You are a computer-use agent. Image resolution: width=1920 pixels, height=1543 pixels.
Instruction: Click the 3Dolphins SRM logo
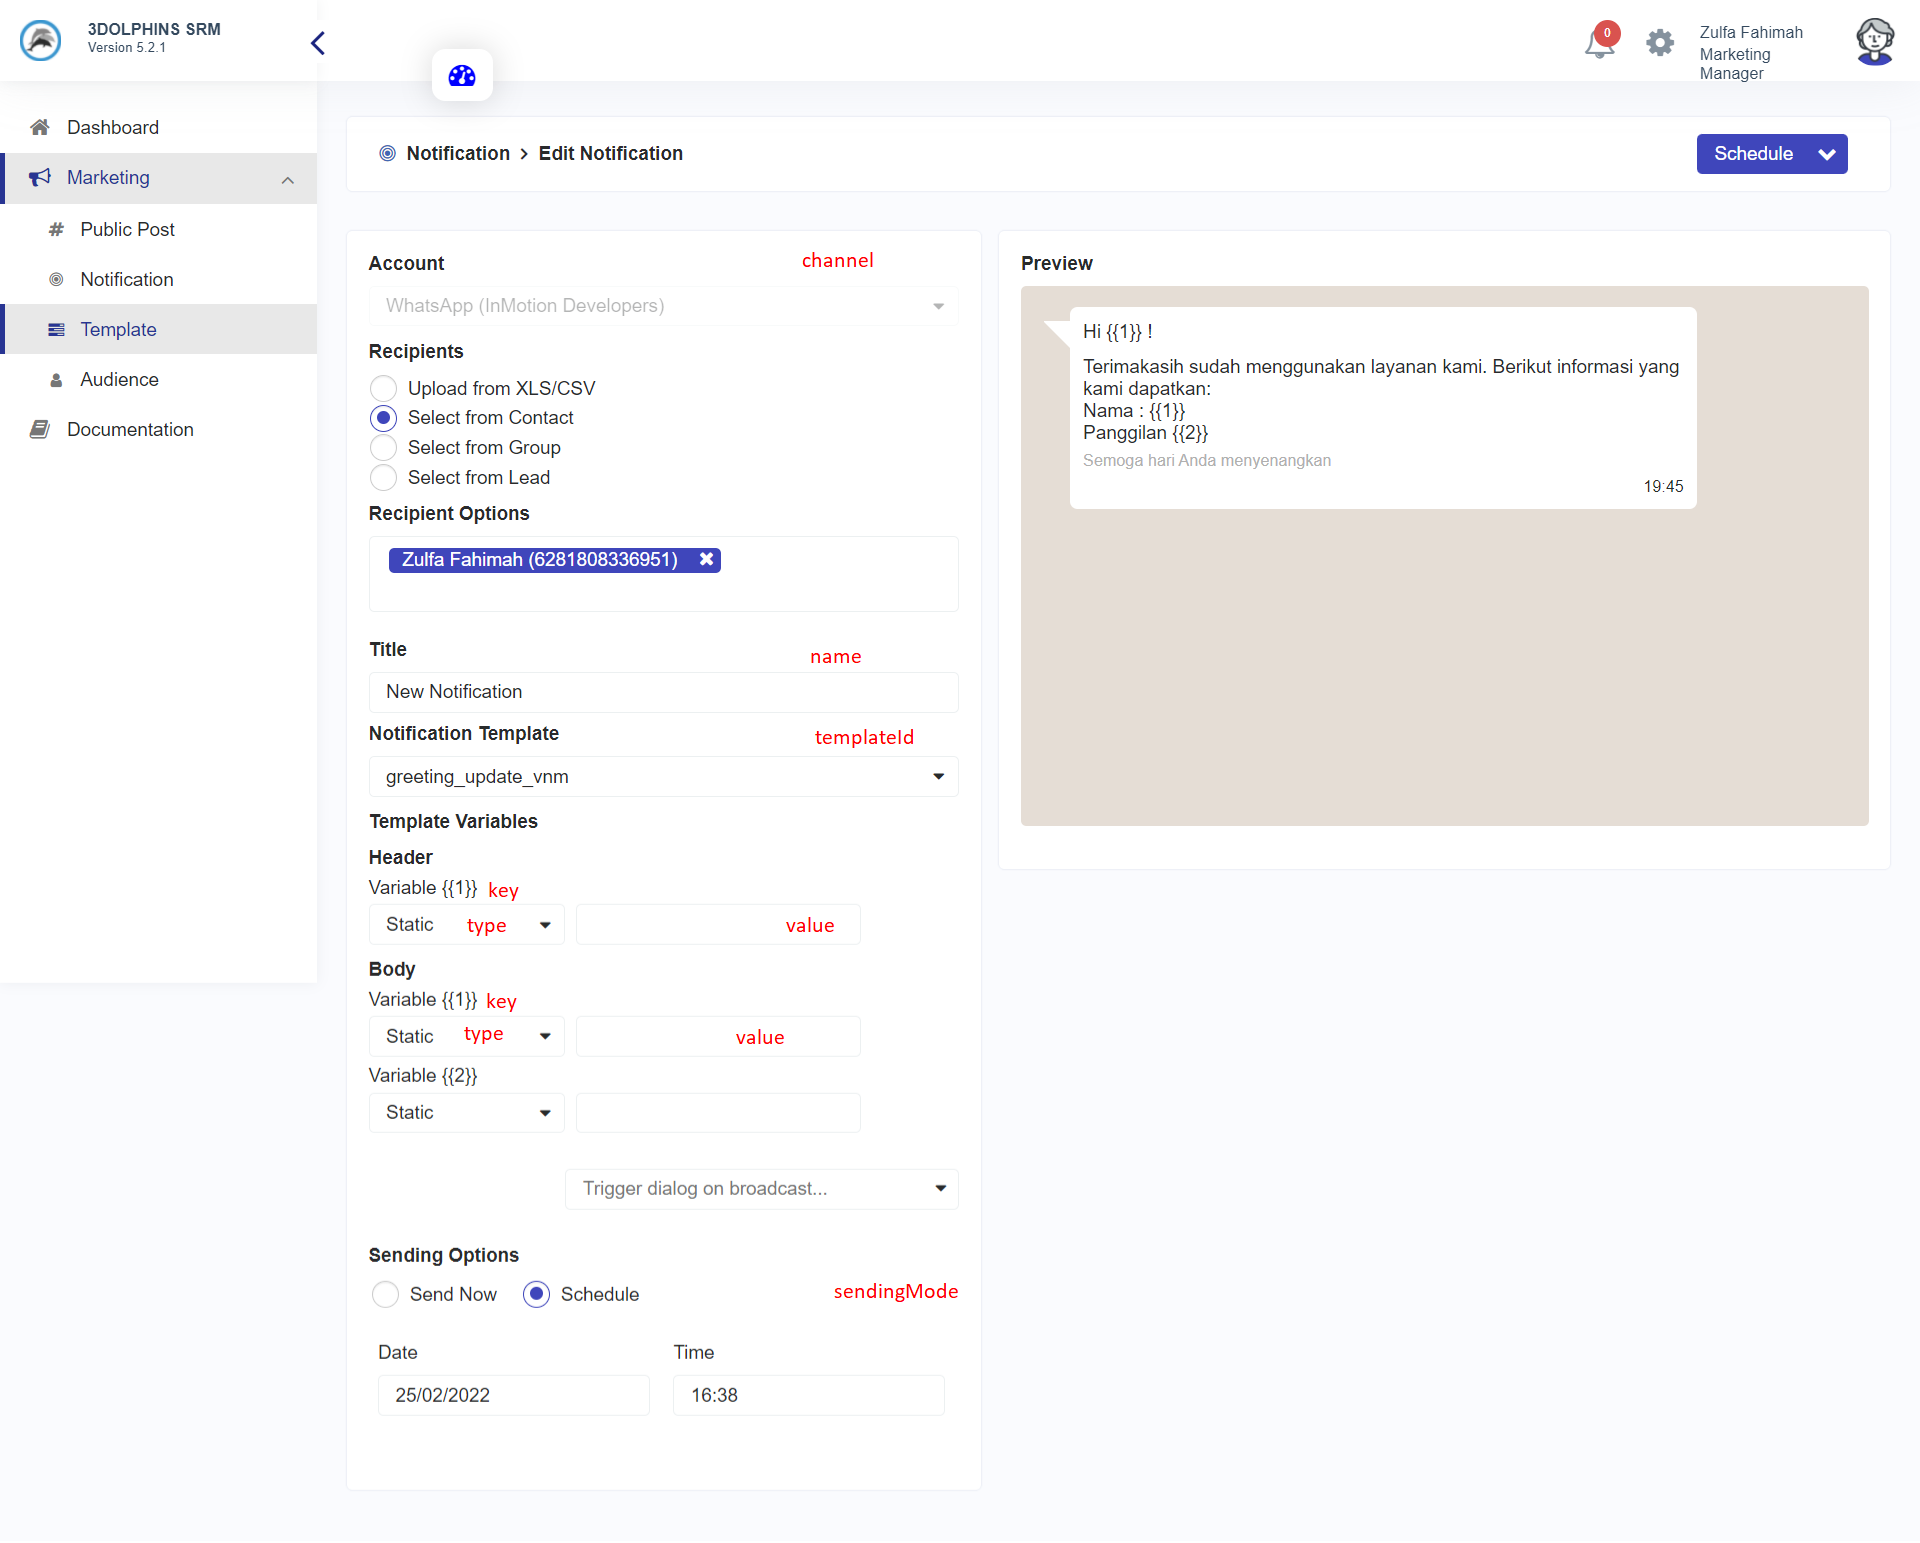click(x=41, y=41)
